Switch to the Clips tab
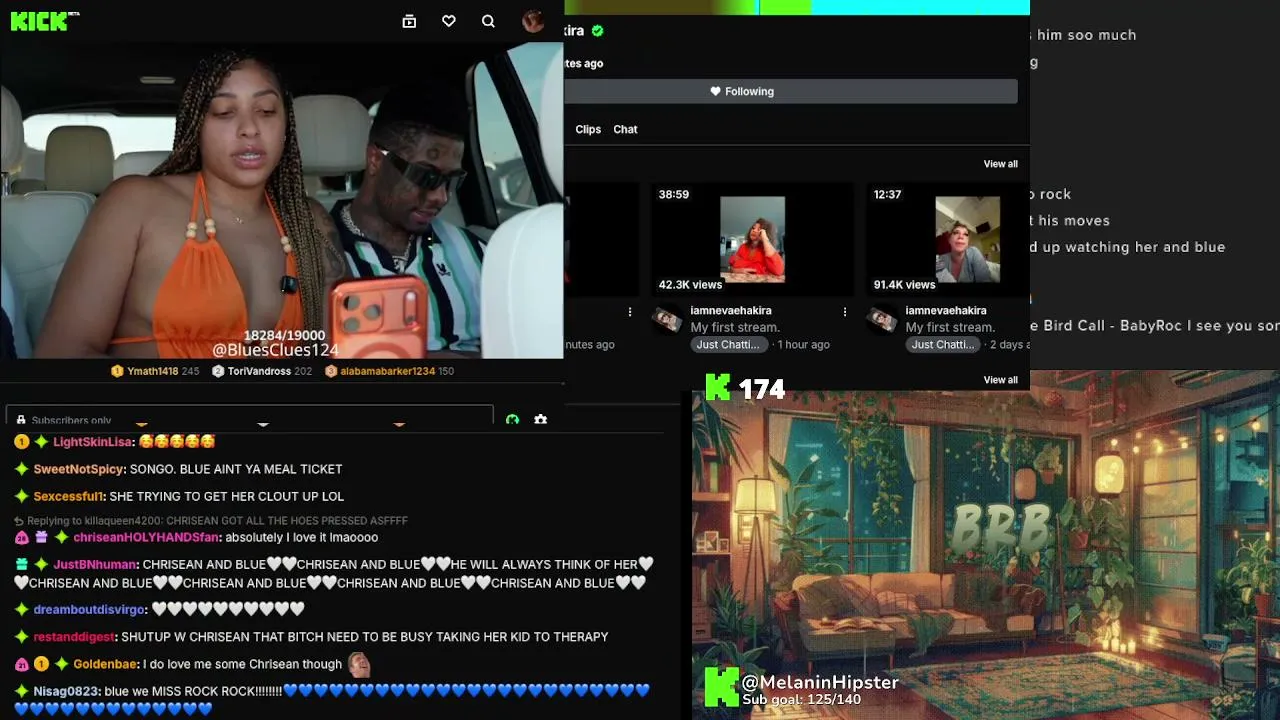 click(x=588, y=129)
